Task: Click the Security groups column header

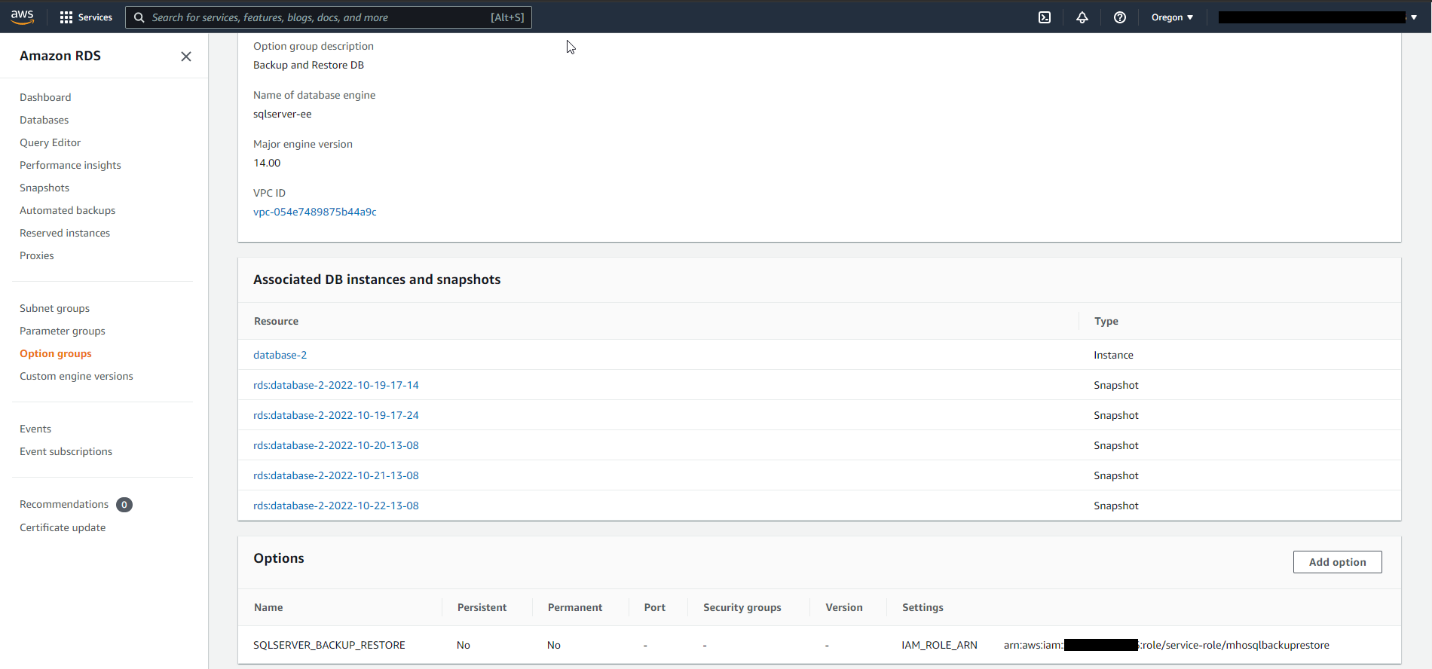Action: pos(742,607)
